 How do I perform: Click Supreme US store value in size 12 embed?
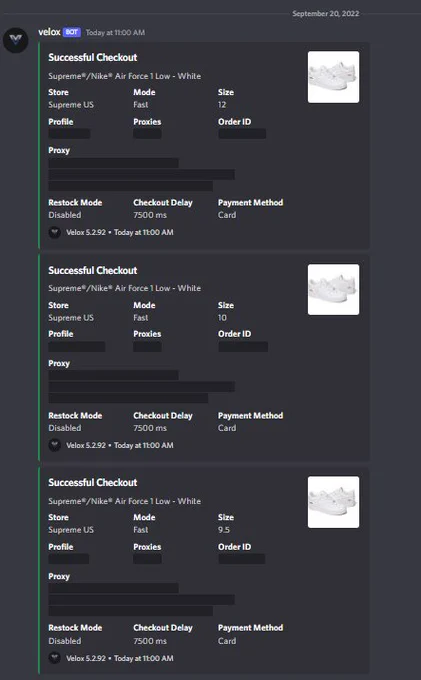click(x=71, y=105)
